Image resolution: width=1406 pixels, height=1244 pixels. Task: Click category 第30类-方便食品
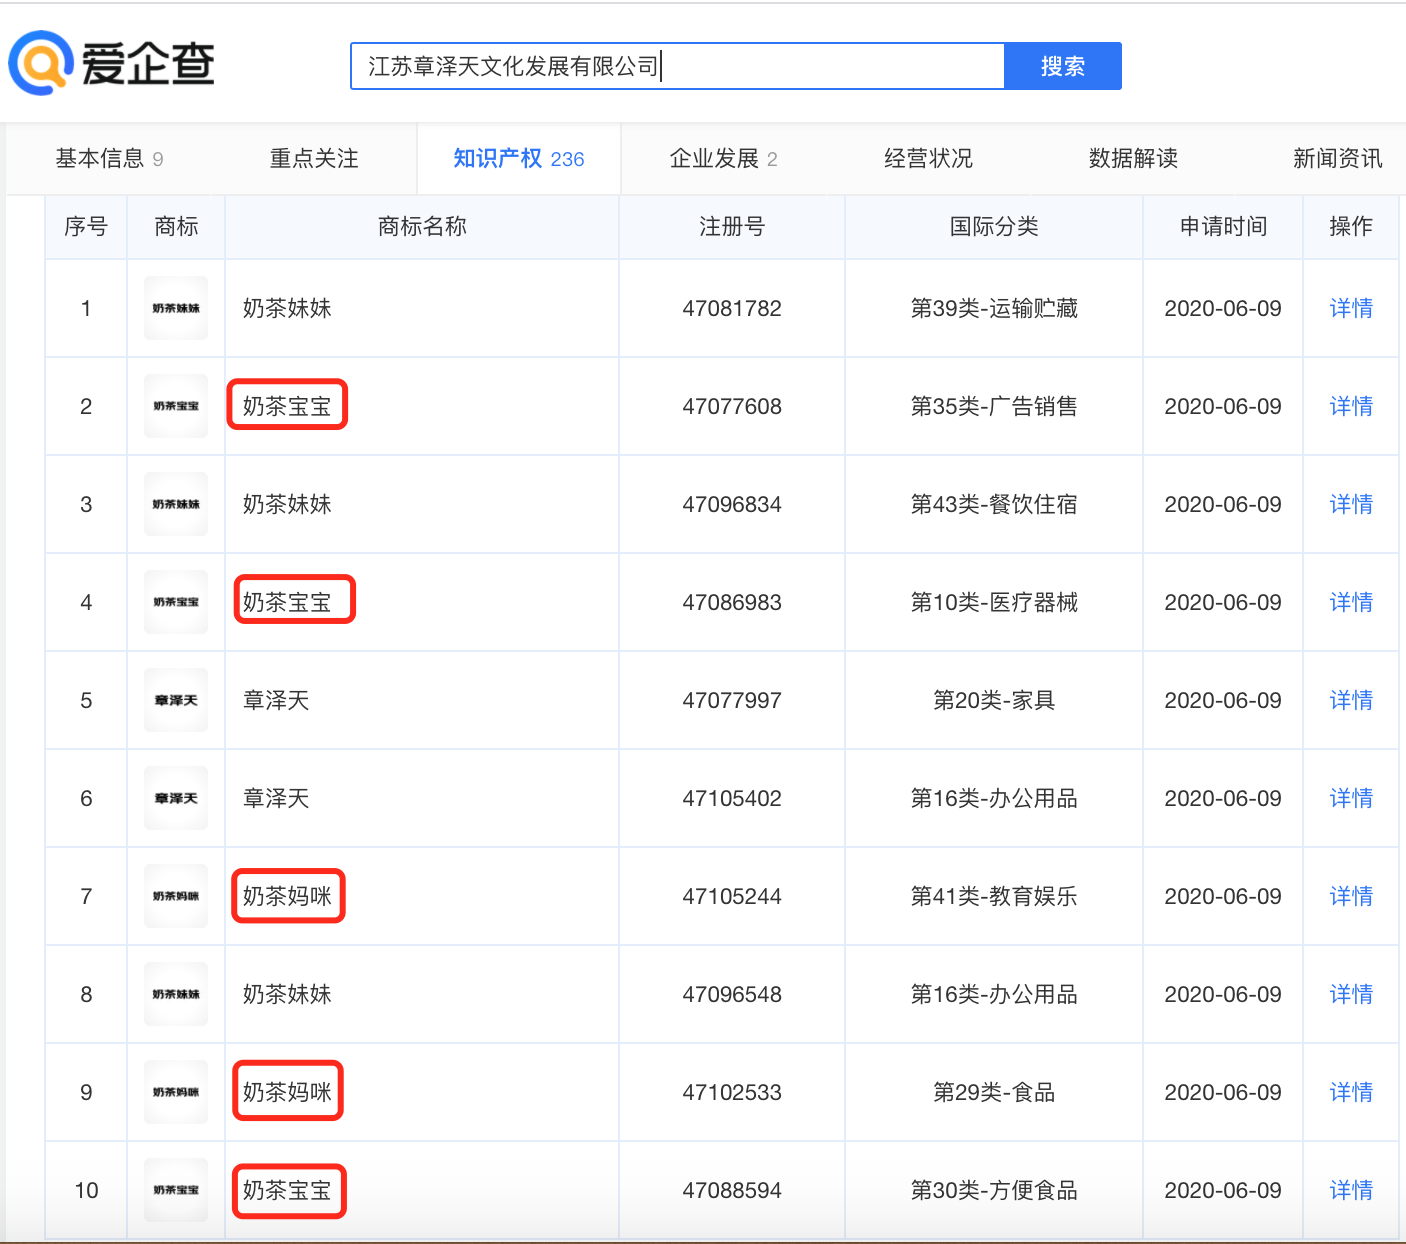[x=994, y=1190]
